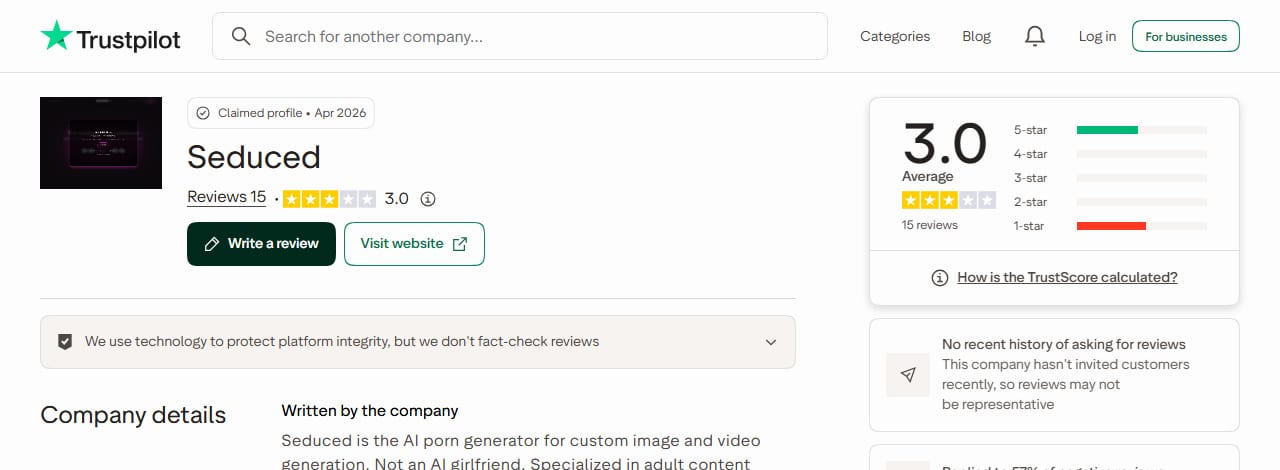Click the shield icon in integrity notice
Screen dimensions: 1280x470
tap(65, 341)
